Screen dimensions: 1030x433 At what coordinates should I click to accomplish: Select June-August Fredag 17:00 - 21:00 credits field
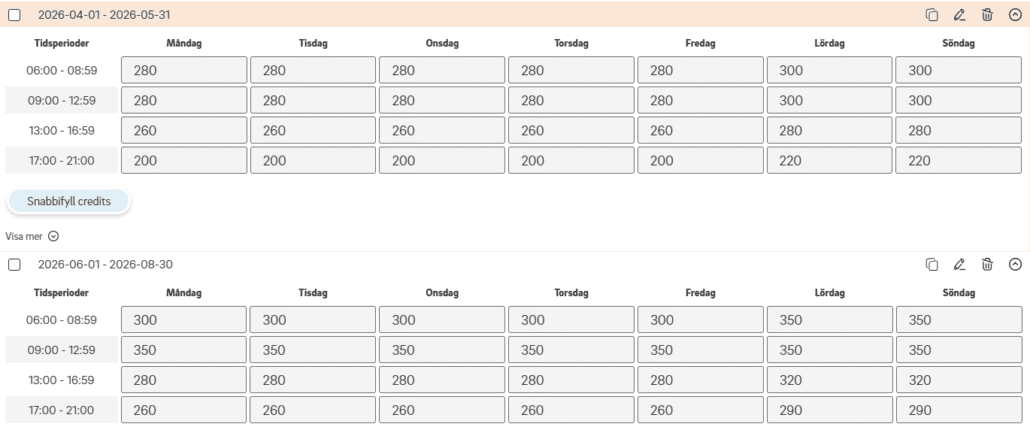700,410
